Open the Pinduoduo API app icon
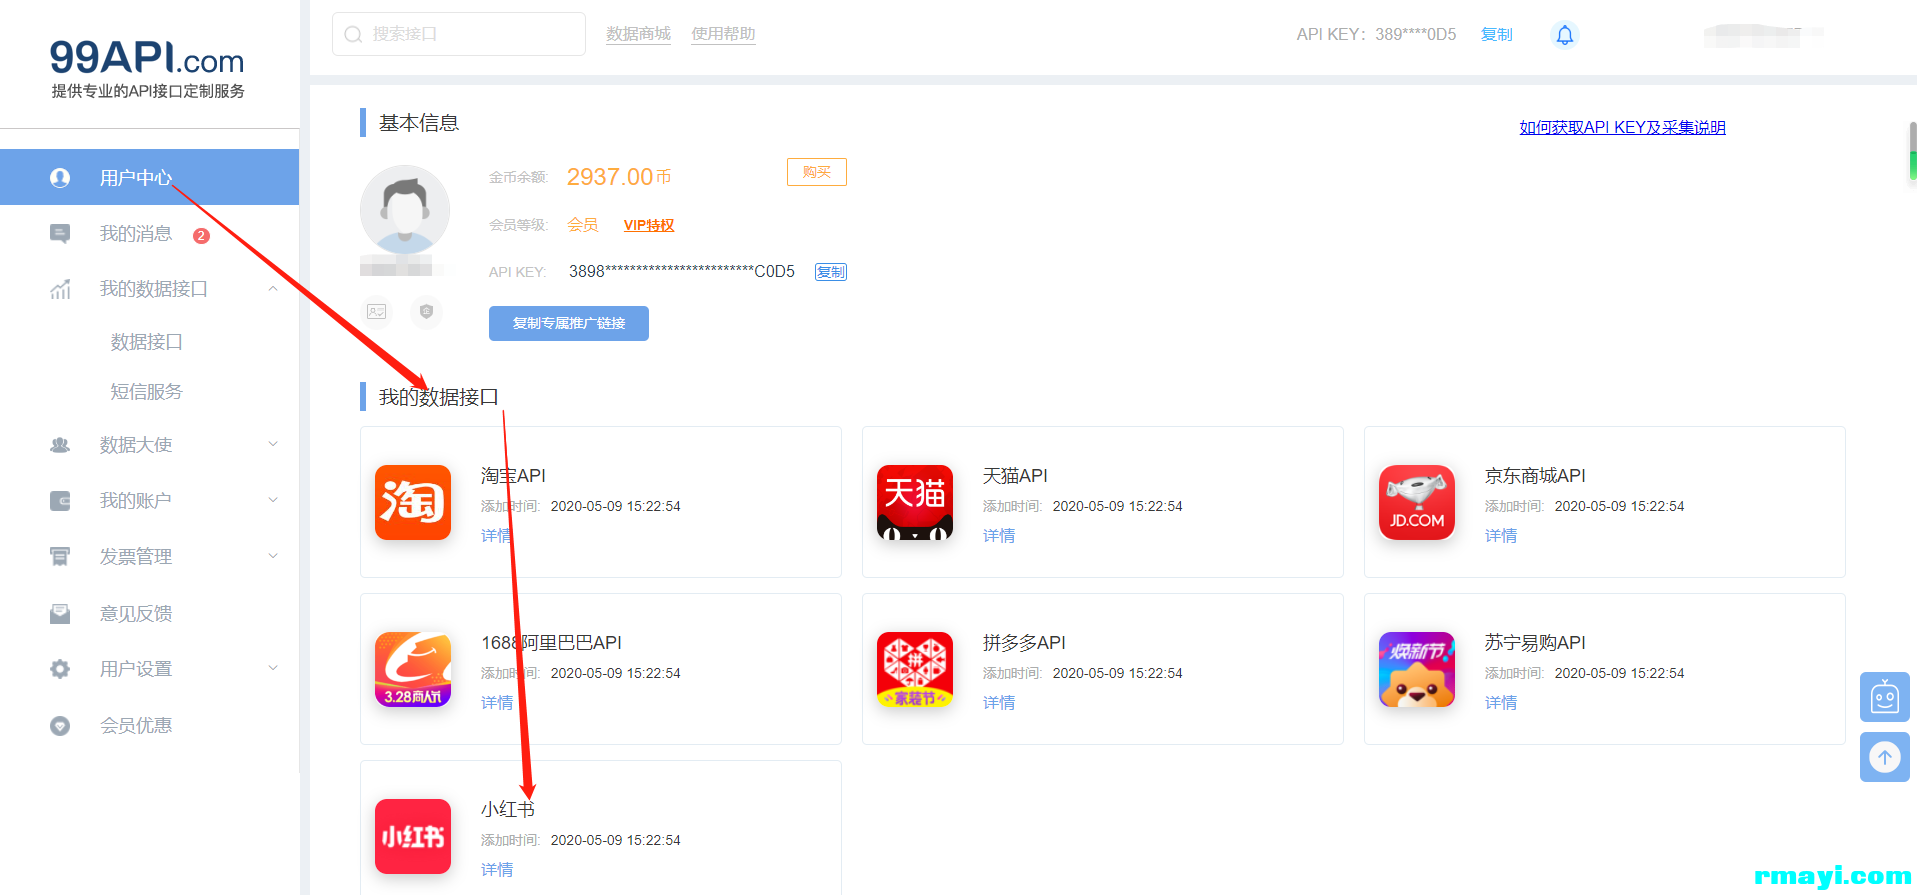Image resolution: width=1917 pixels, height=895 pixels. 915,669
